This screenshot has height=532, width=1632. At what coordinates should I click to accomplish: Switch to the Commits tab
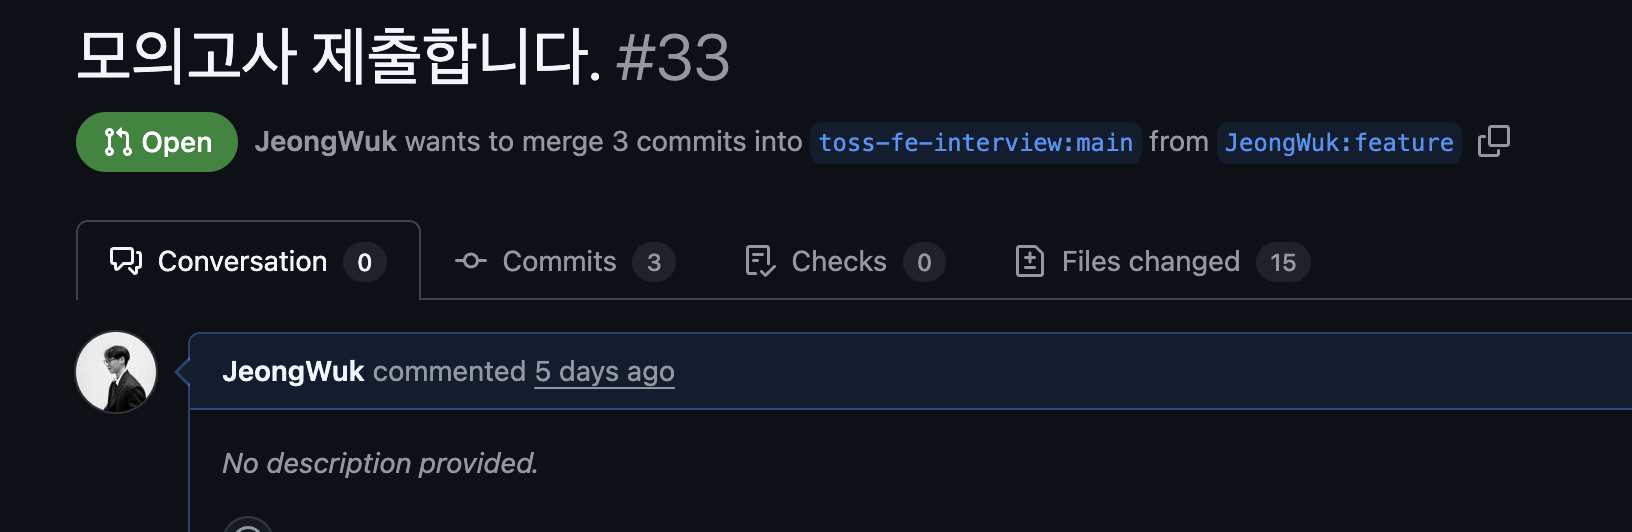click(x=565, y=261)
